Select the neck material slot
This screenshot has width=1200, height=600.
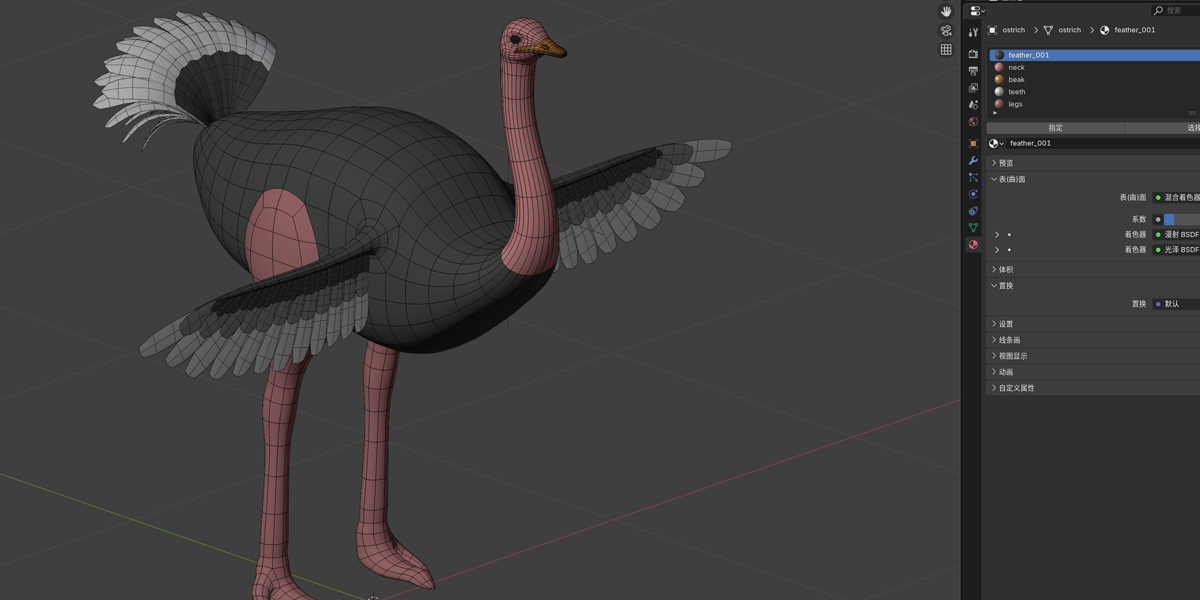1016,67
